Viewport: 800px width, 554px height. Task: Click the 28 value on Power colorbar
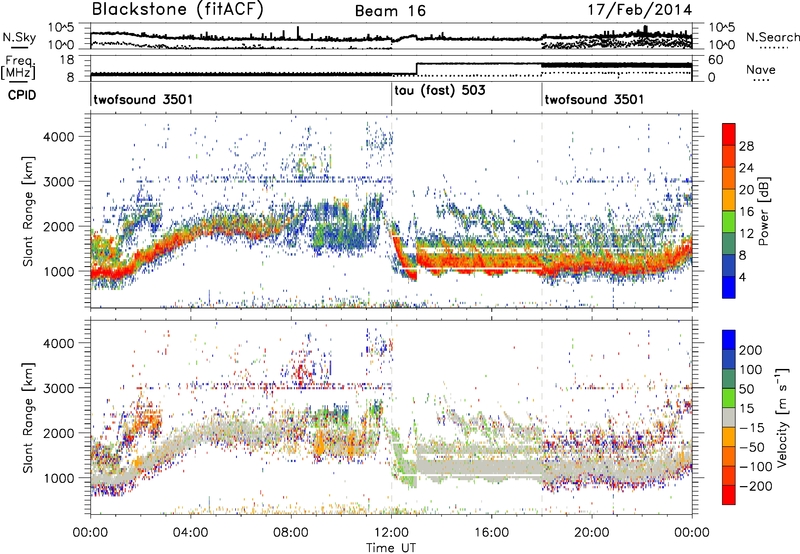coord(746,146)
